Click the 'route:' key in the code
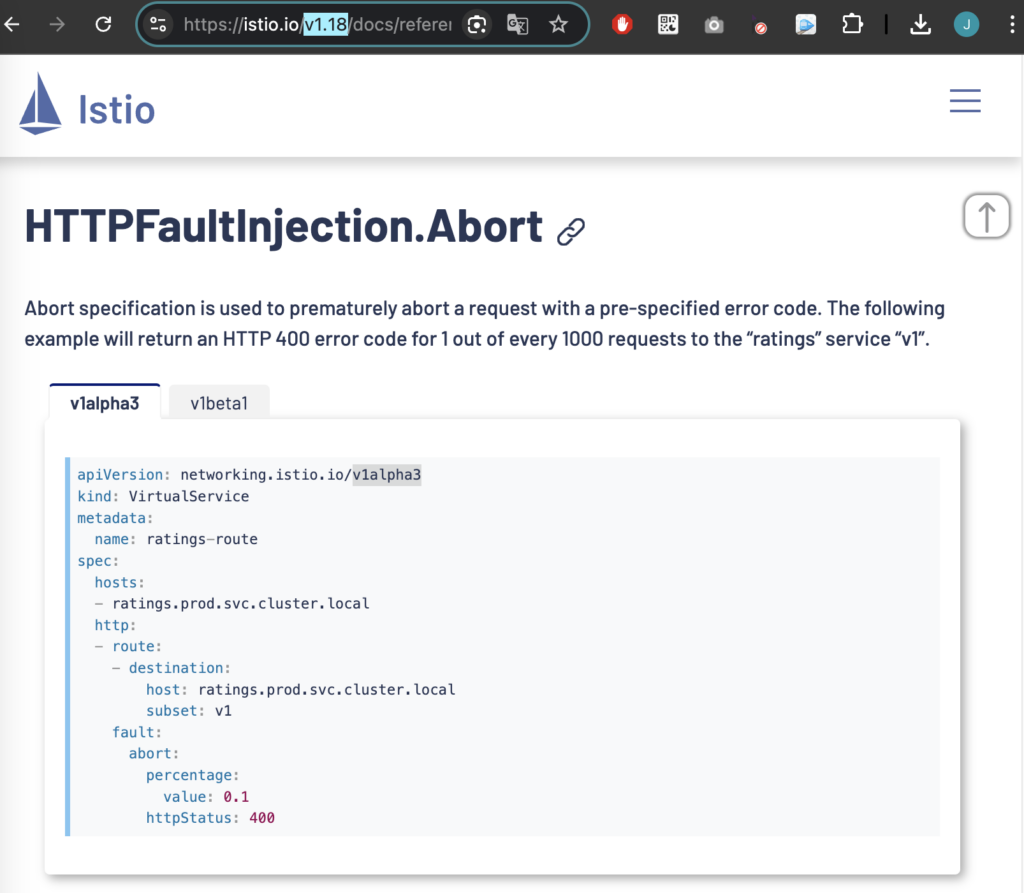1024x893 pixels. point(136,646)
